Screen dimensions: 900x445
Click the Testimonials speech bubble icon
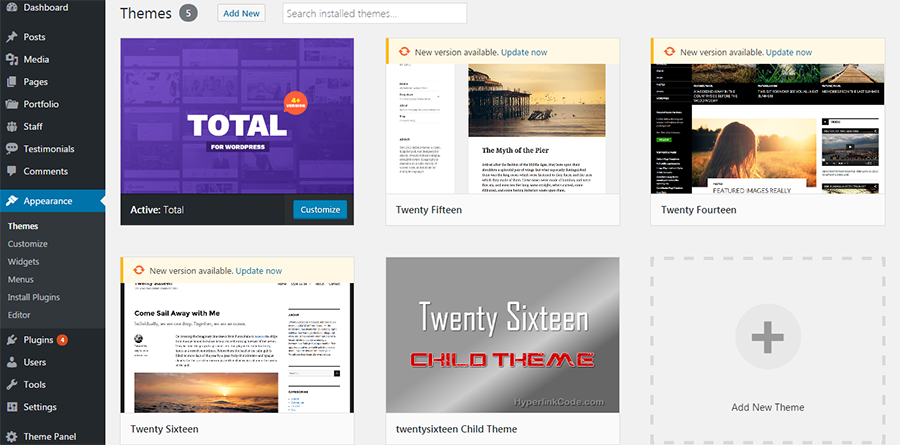click(11, 149)
